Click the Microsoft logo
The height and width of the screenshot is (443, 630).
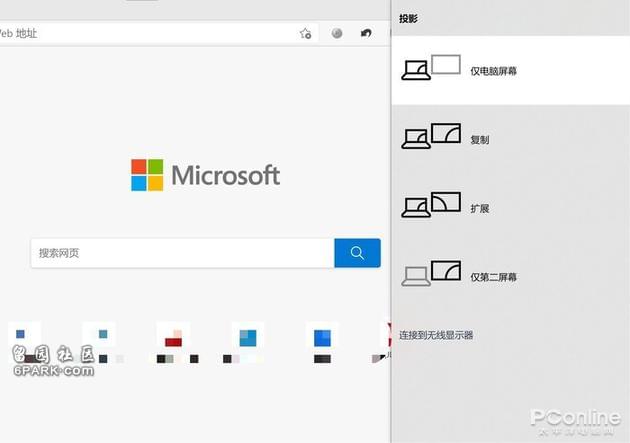coord(205,175)
